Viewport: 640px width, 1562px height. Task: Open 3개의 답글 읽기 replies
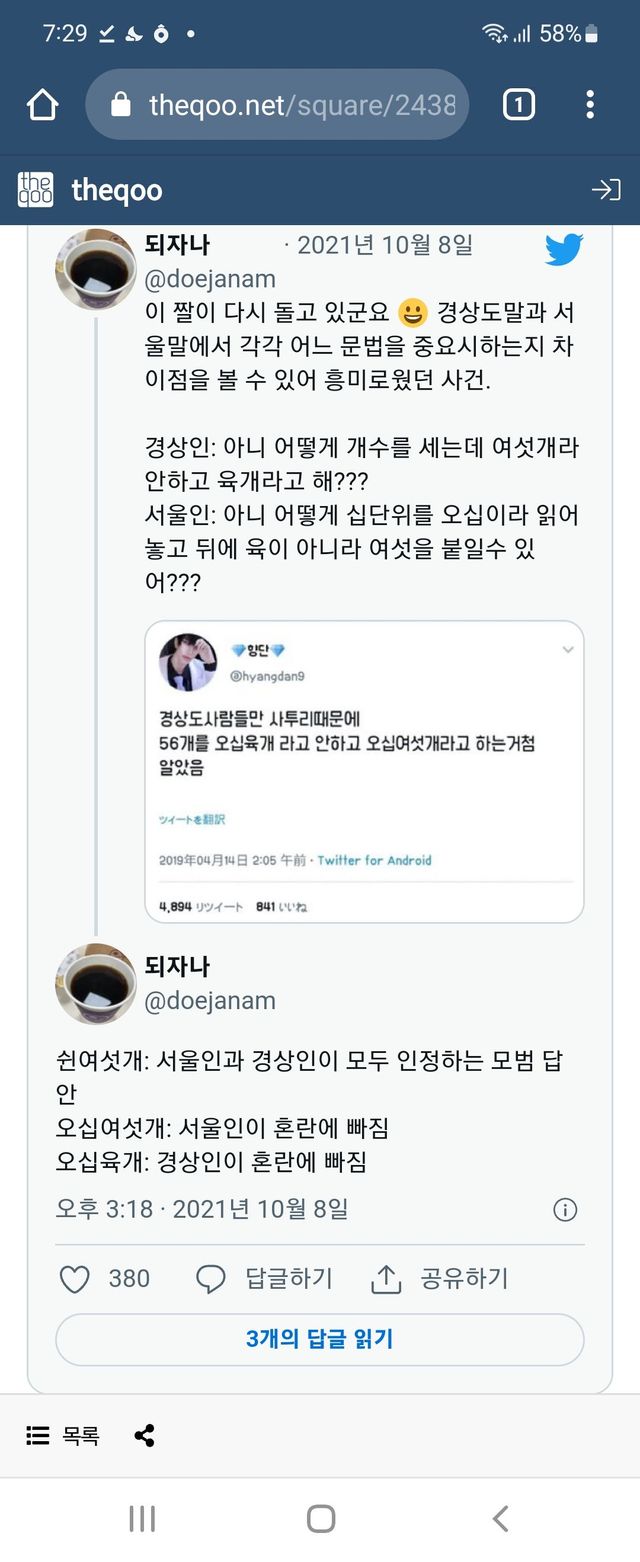pos(319,1339)
